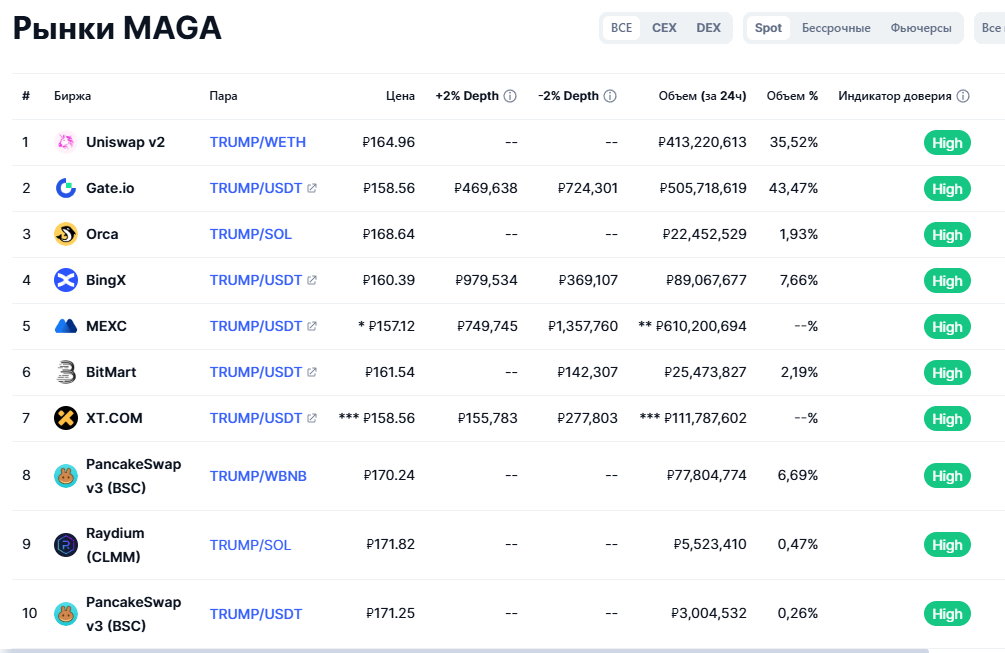The height and width of the screenshot is (653, 1005).
Task: Click external link icon on XT.COM TRUMP/USDT
Action: (311, 418)
